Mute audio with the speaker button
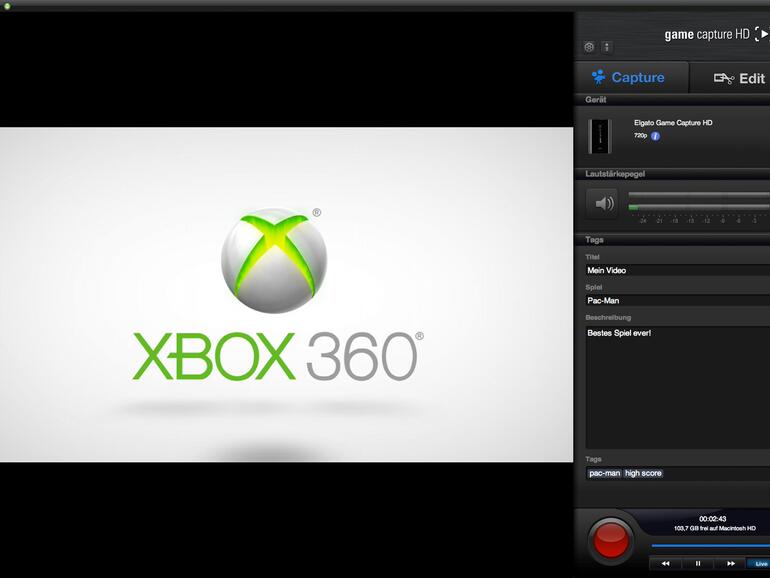This screenshot has height=578, width=770. click(x=604, y=203)
